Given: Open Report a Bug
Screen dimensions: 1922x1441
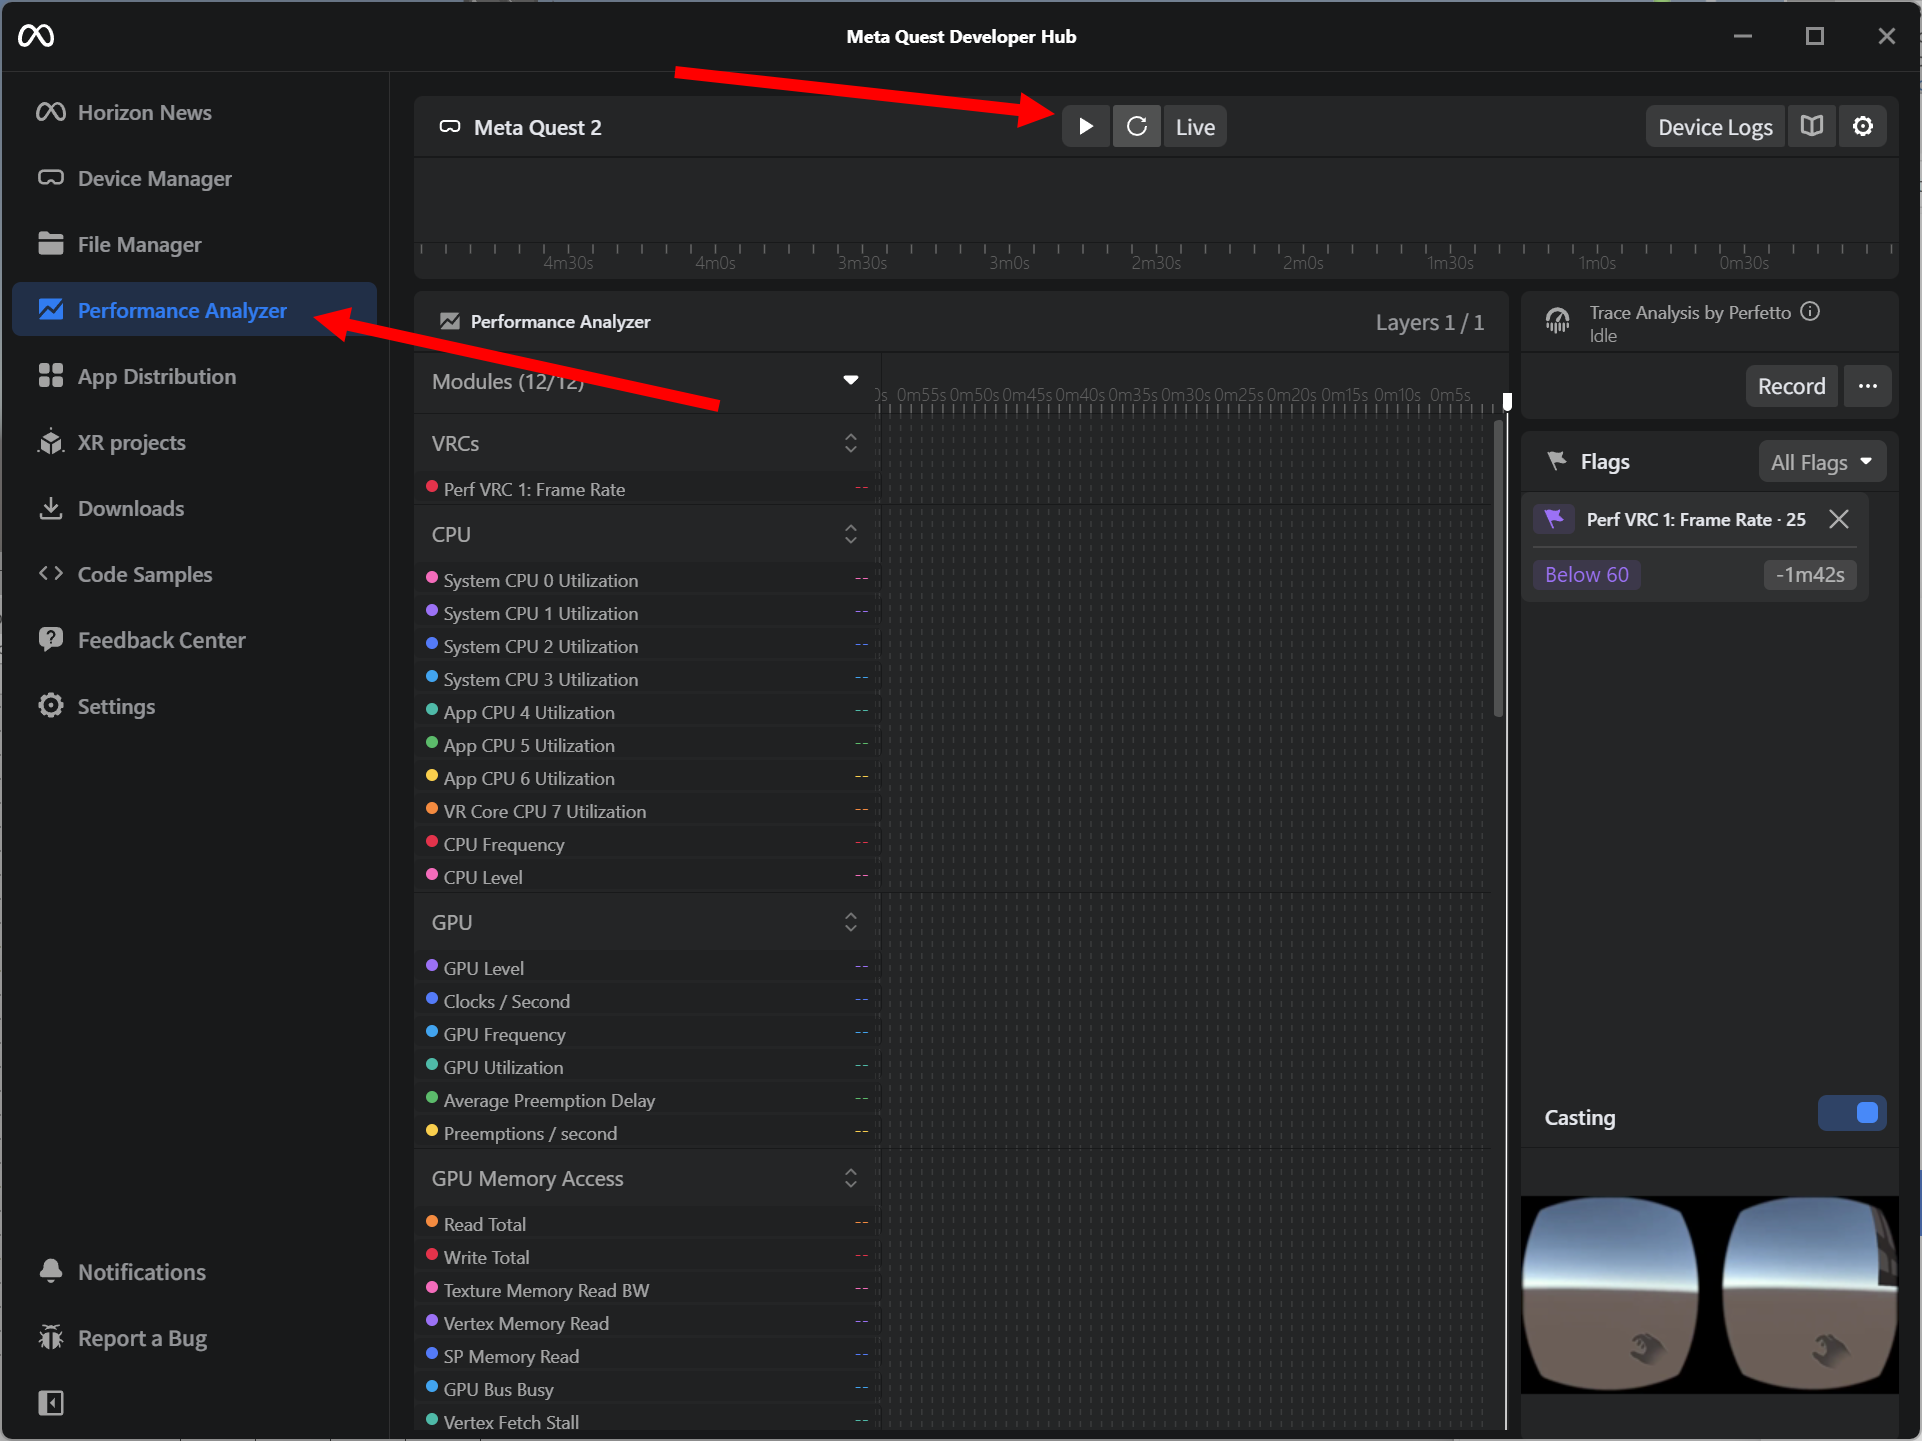Looking at the screenshot, I should click(196, 1338).
